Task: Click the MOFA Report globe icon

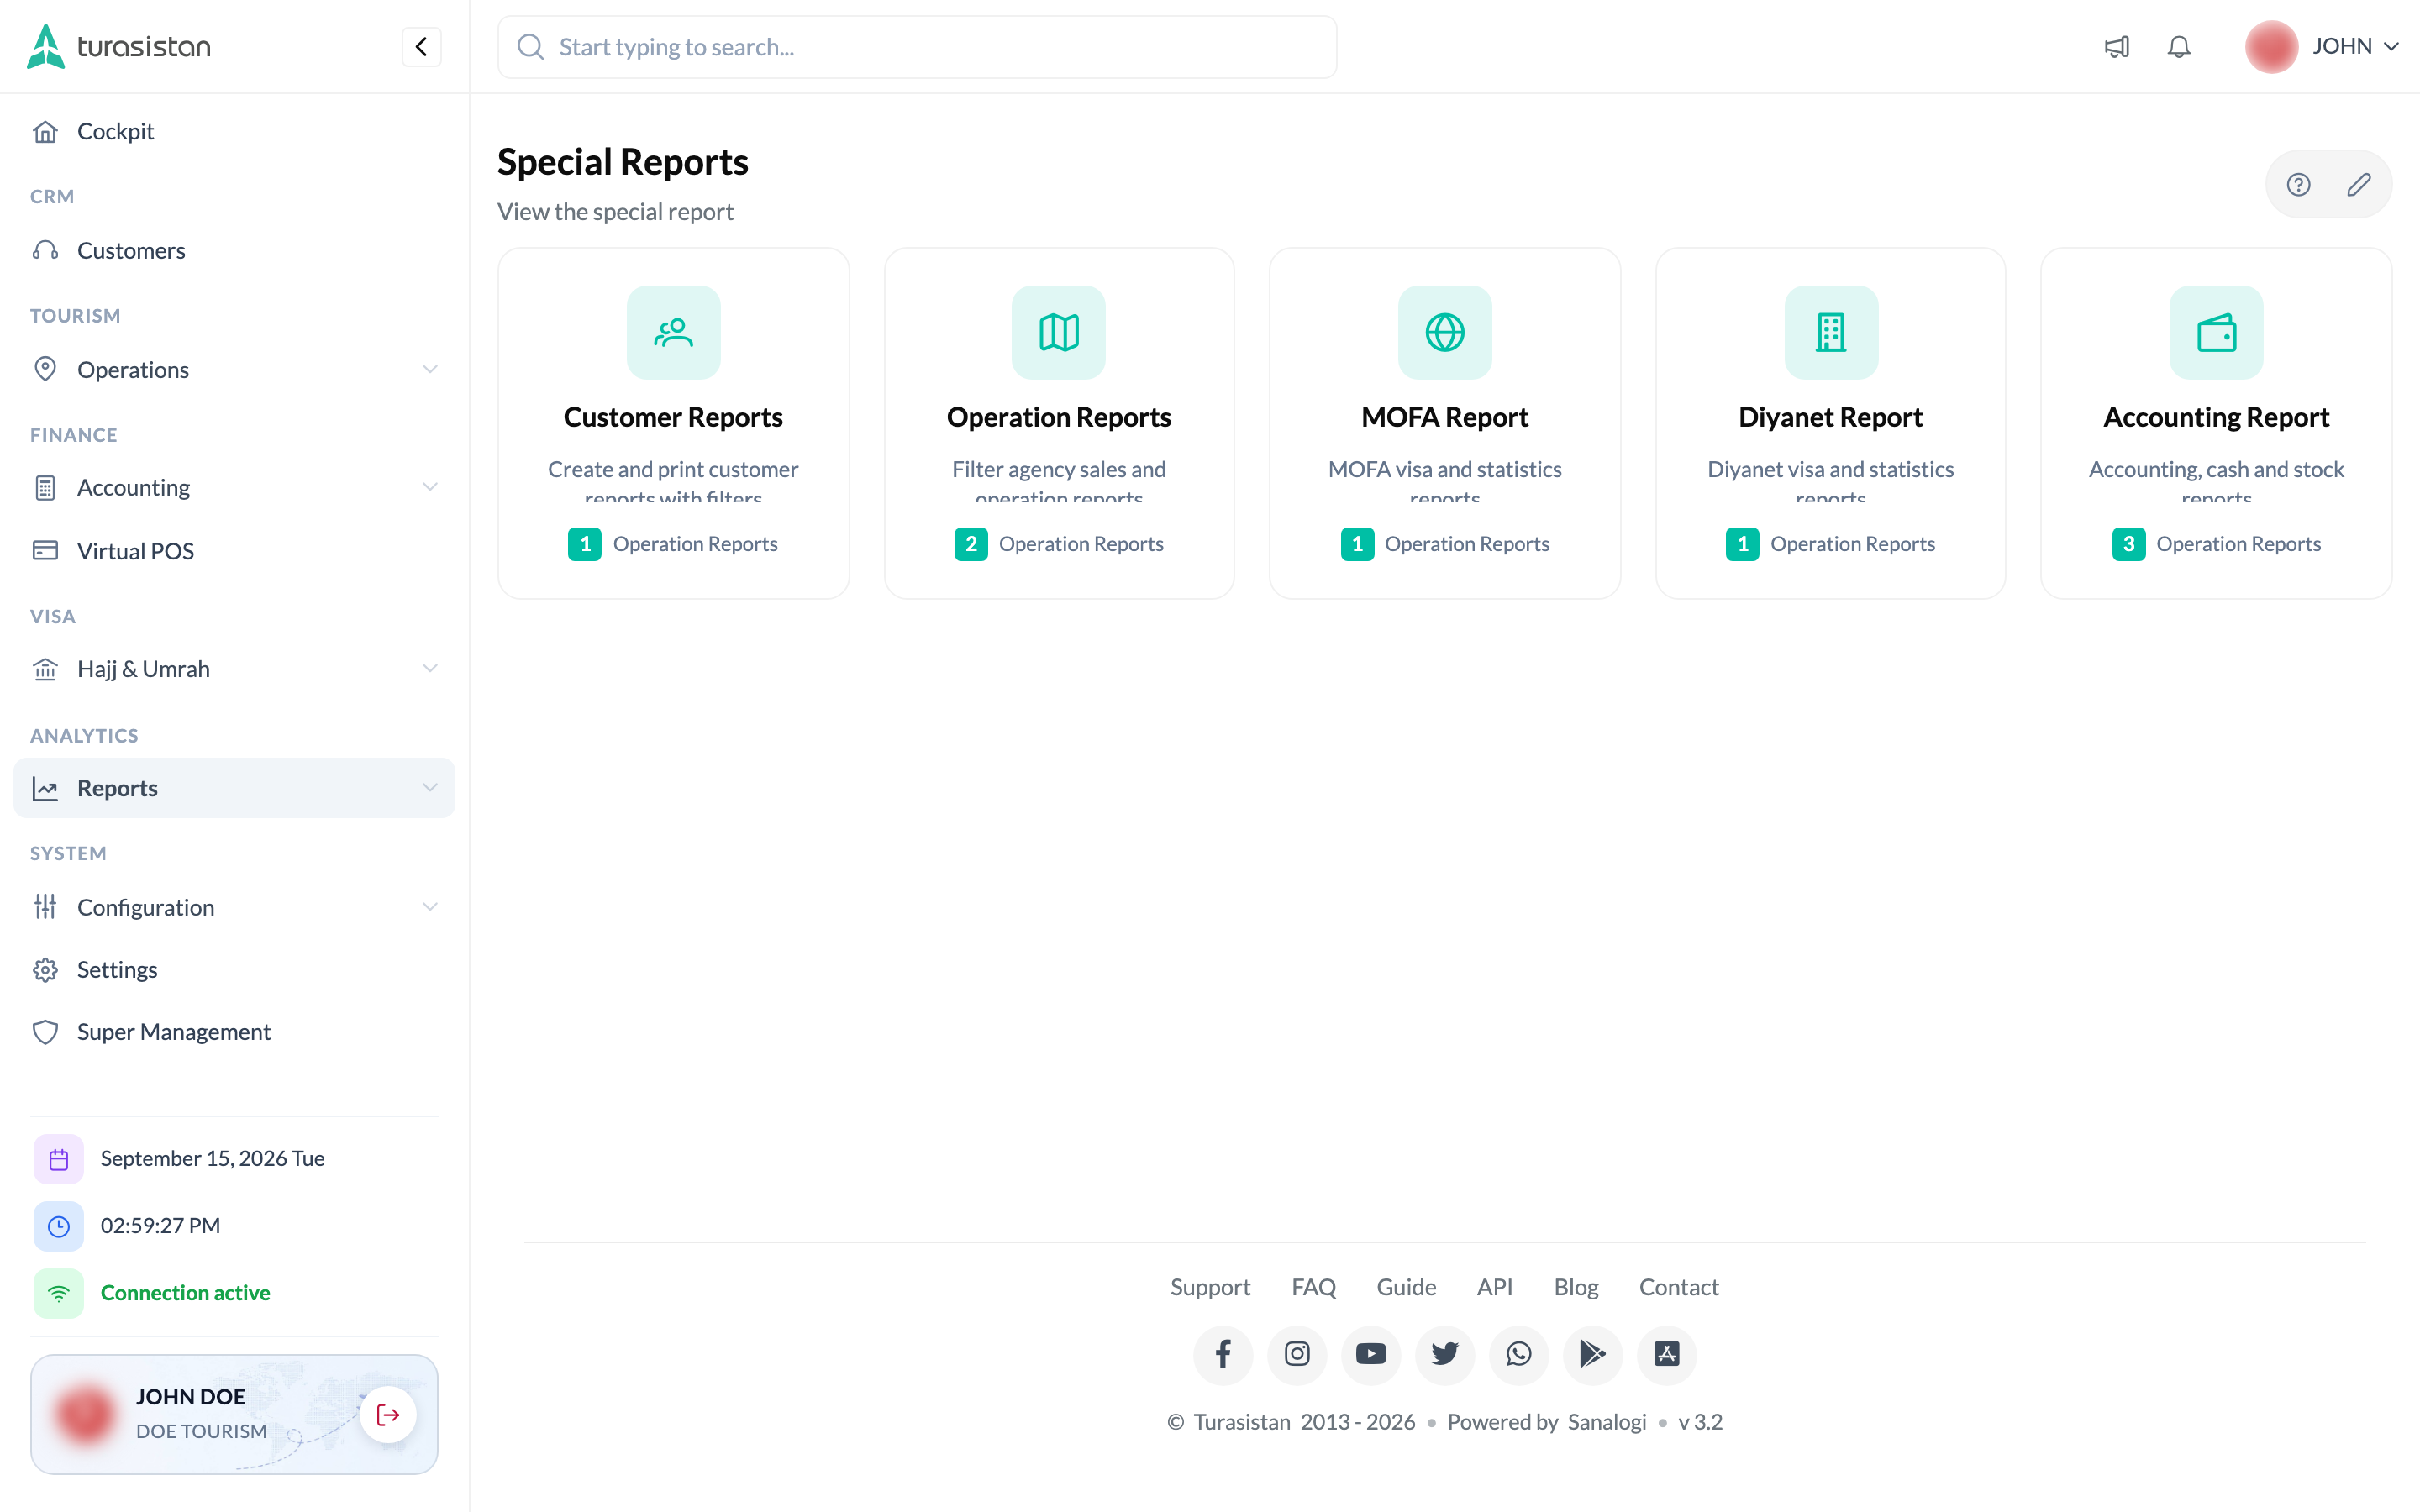Action: coord(1445,332)
